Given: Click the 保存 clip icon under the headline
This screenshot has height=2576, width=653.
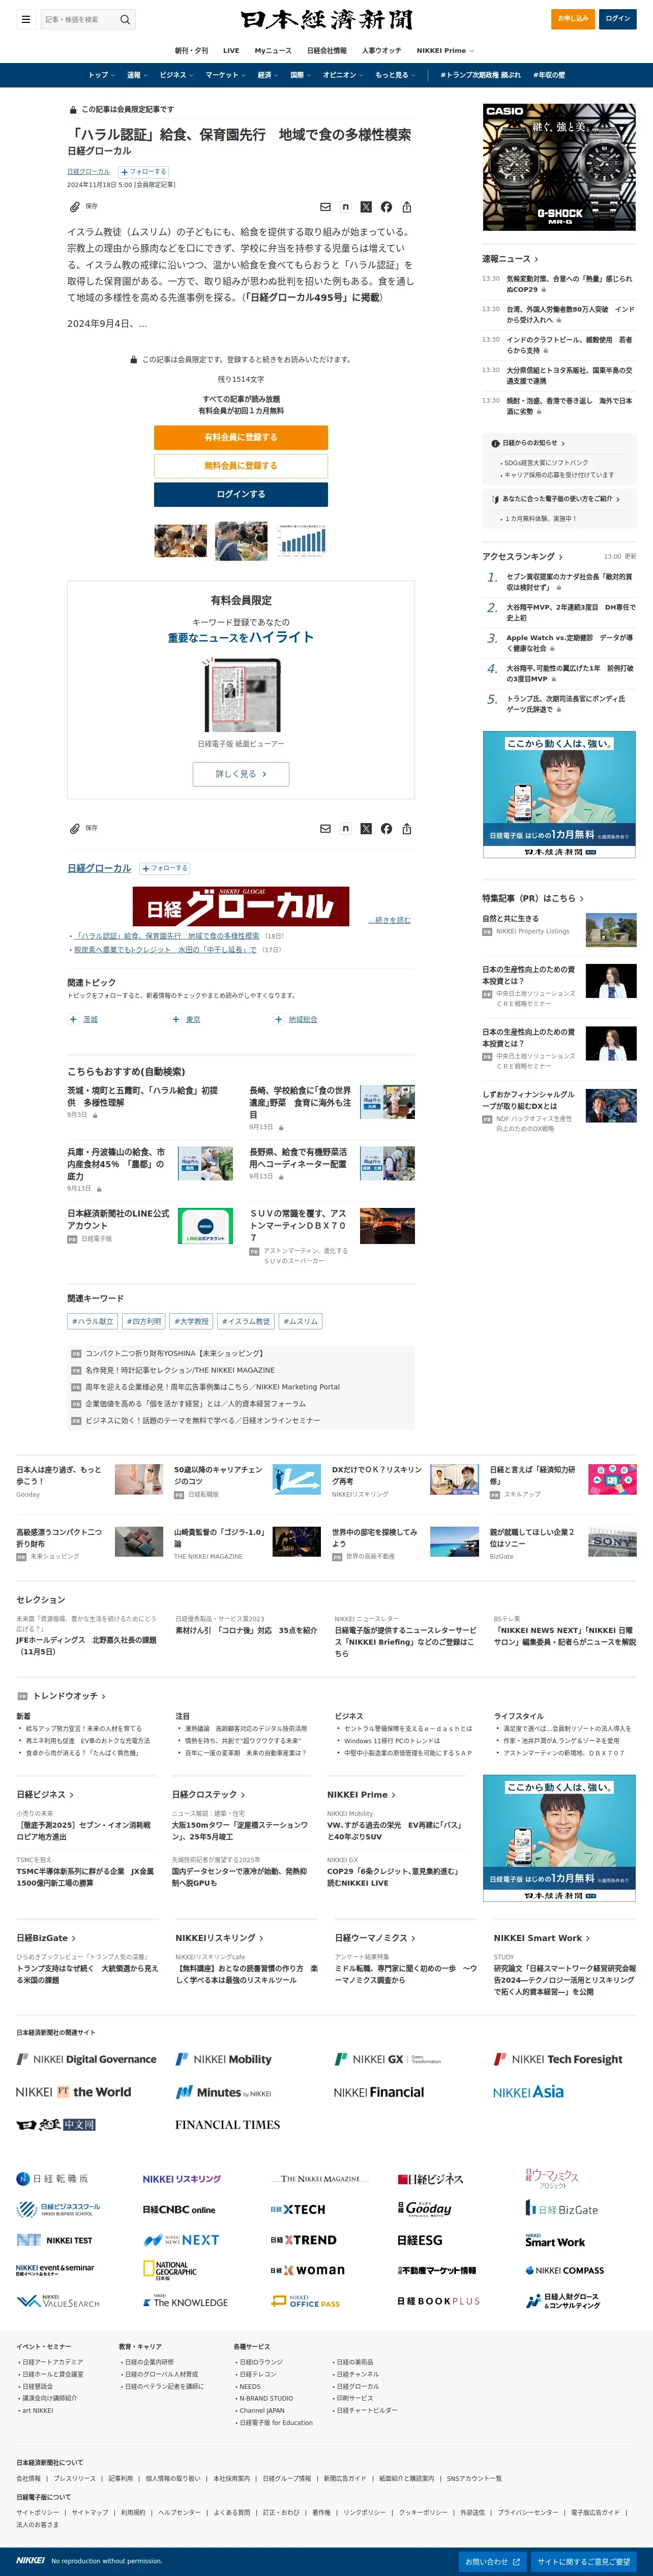Looking at the screenshot, I should pyautogui.click(x=75, y=207).
